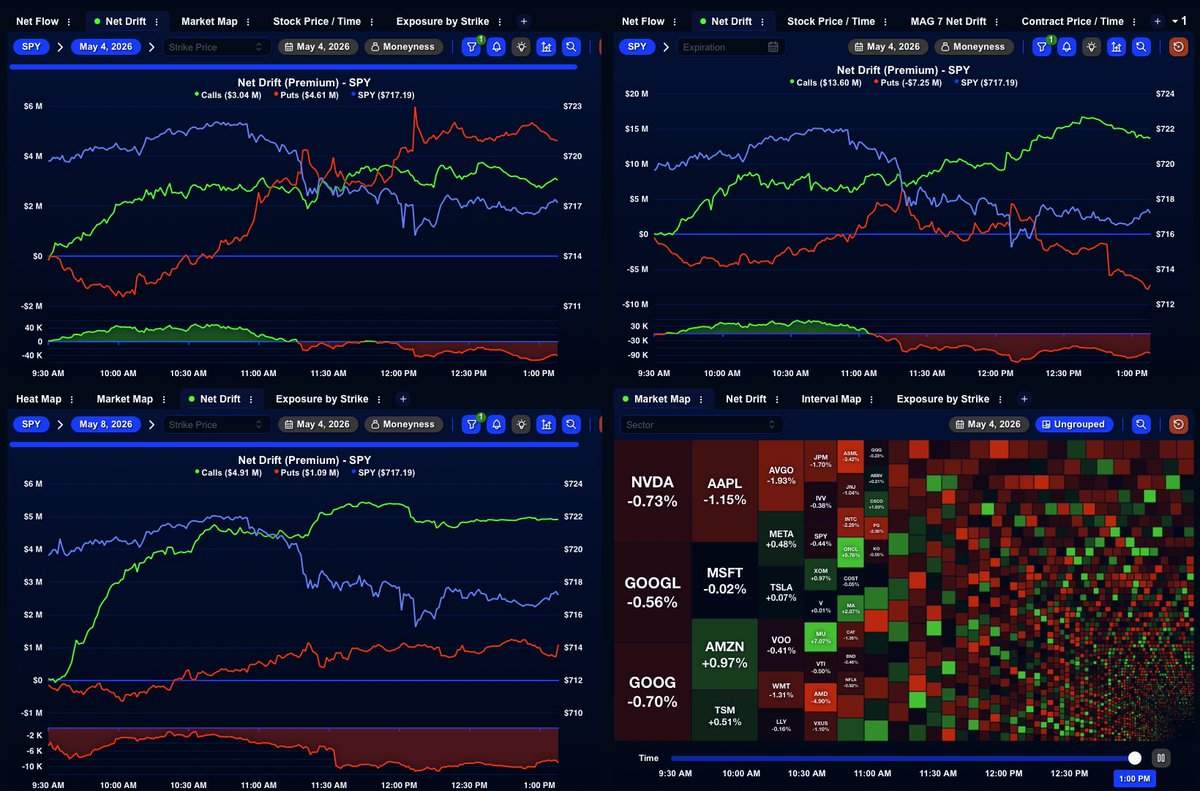
Task: Open filter icon in bottom-left panel
Action: tap(472, 424)
